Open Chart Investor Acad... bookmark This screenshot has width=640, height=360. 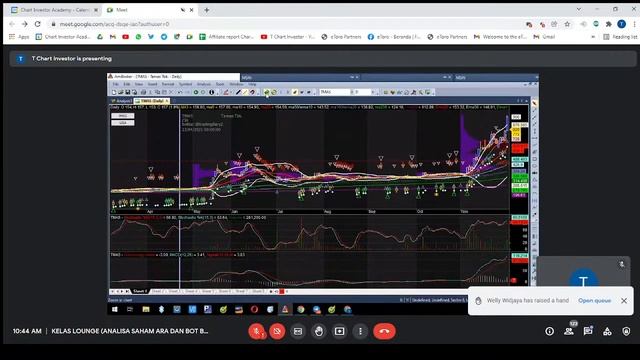point(63,37)
